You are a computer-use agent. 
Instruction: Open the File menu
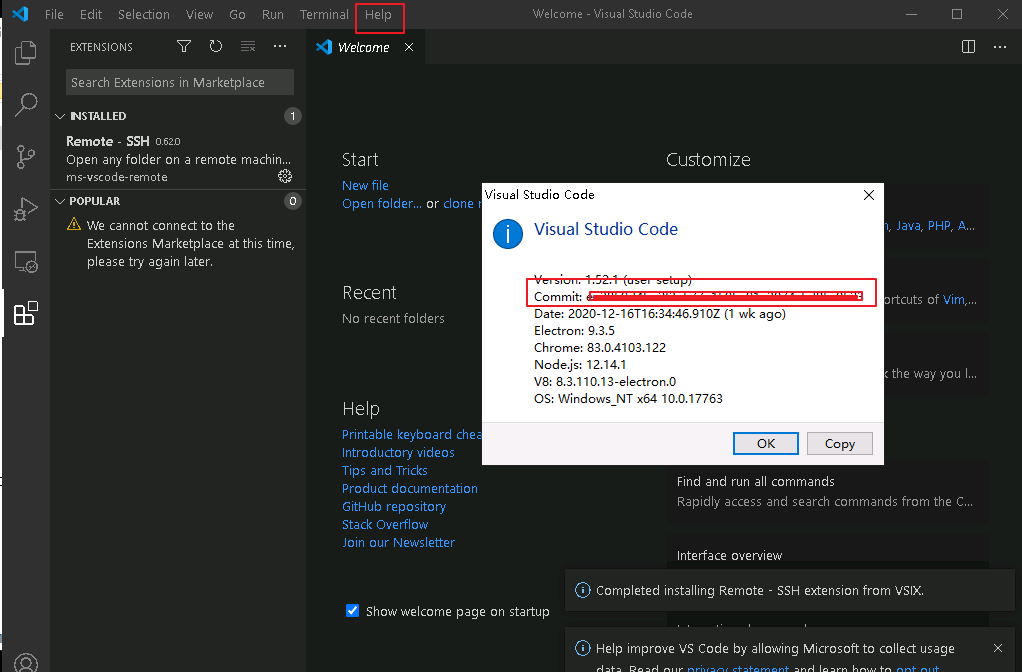coord(54,14)
